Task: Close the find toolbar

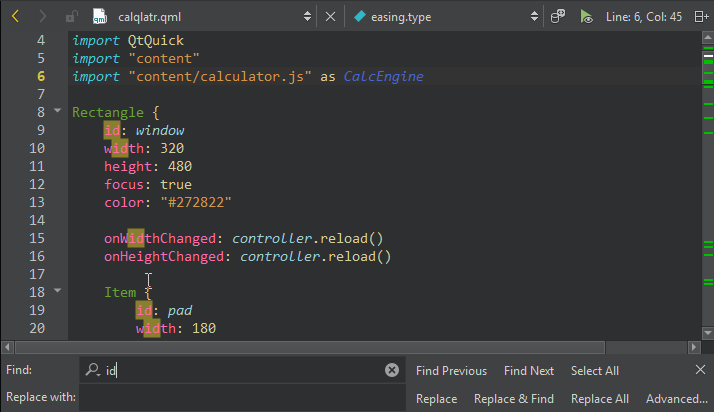Action: click(699, 370)
